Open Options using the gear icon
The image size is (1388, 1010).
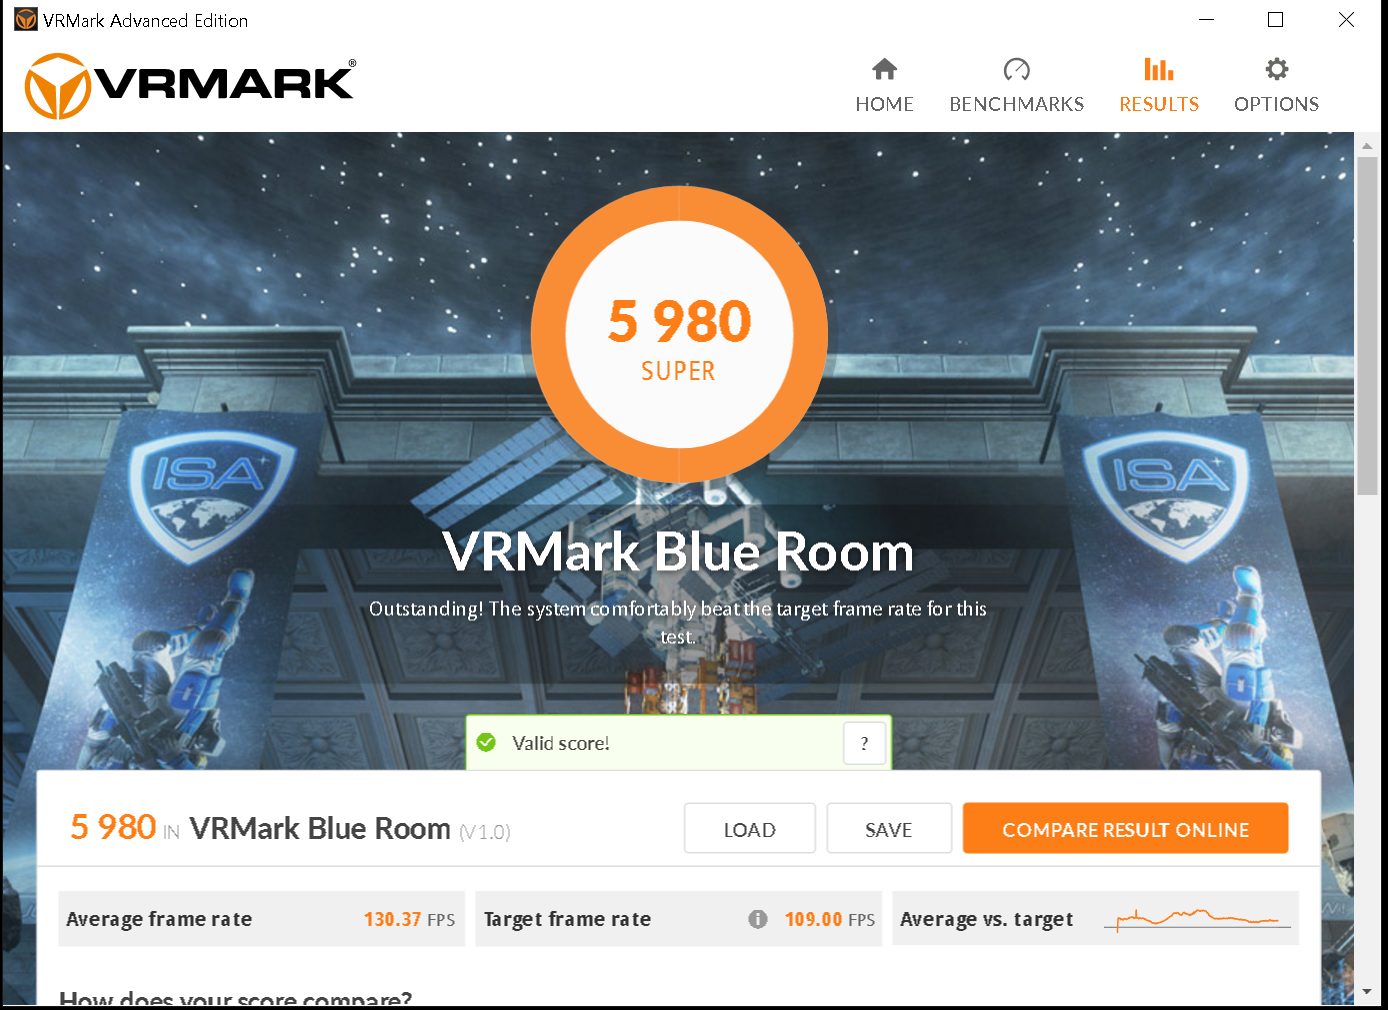(1276, 69)
